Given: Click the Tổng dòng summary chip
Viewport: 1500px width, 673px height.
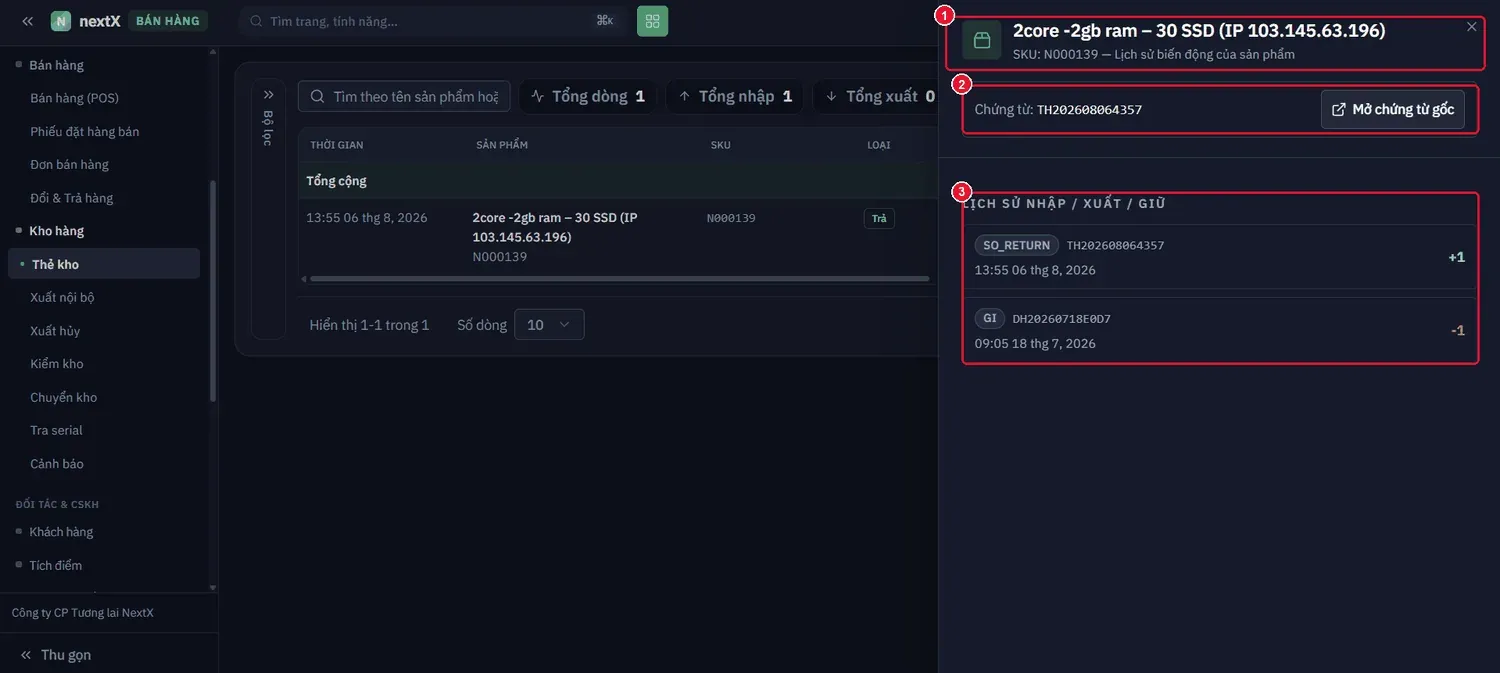Looking at the screenshot, I should 588,96.
